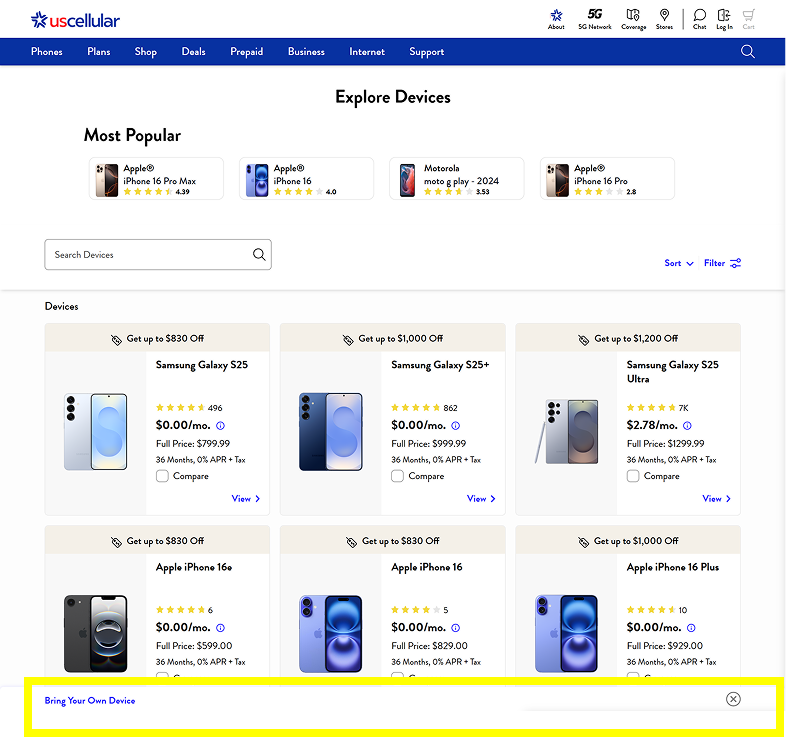Open the Stores locator icon
This screenshot has width=786, height=737.
click(x=664, y=19)
